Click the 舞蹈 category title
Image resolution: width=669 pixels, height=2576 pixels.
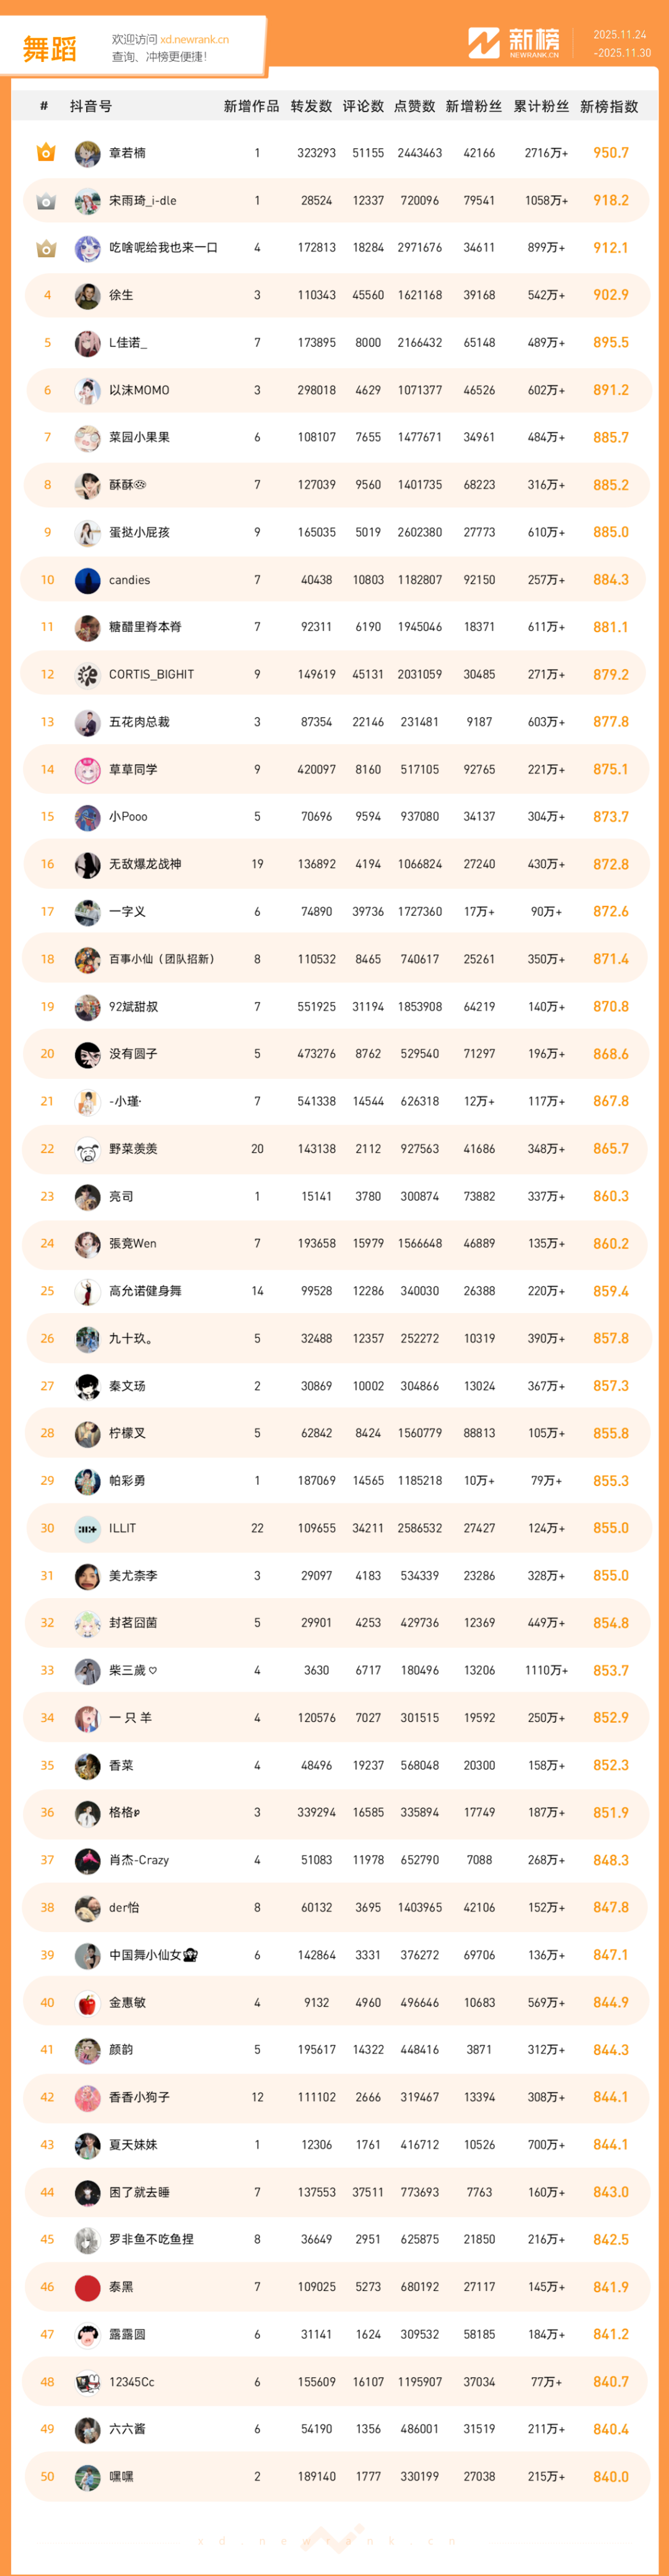(50, 48)
